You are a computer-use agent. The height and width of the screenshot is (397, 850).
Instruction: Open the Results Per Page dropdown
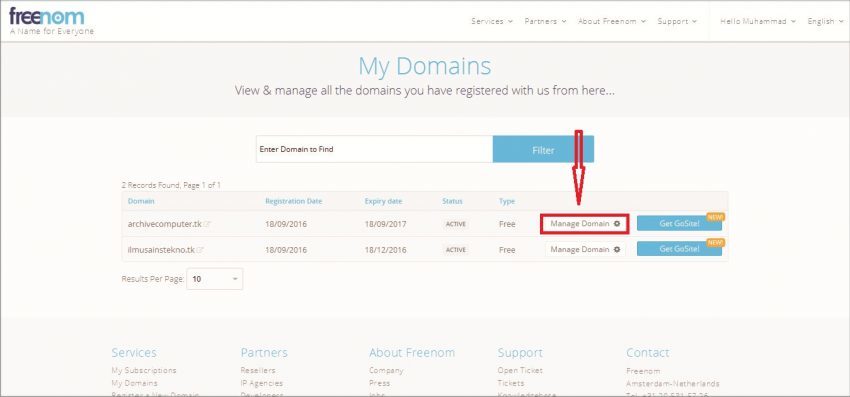[215, 279]
